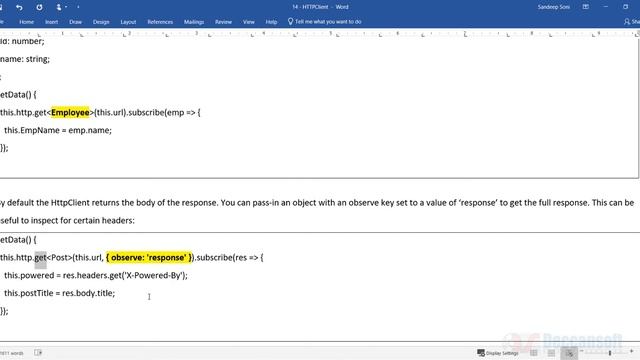Select the Web Layout view icon
Screen dimensions: 640x360
[569, 353]
